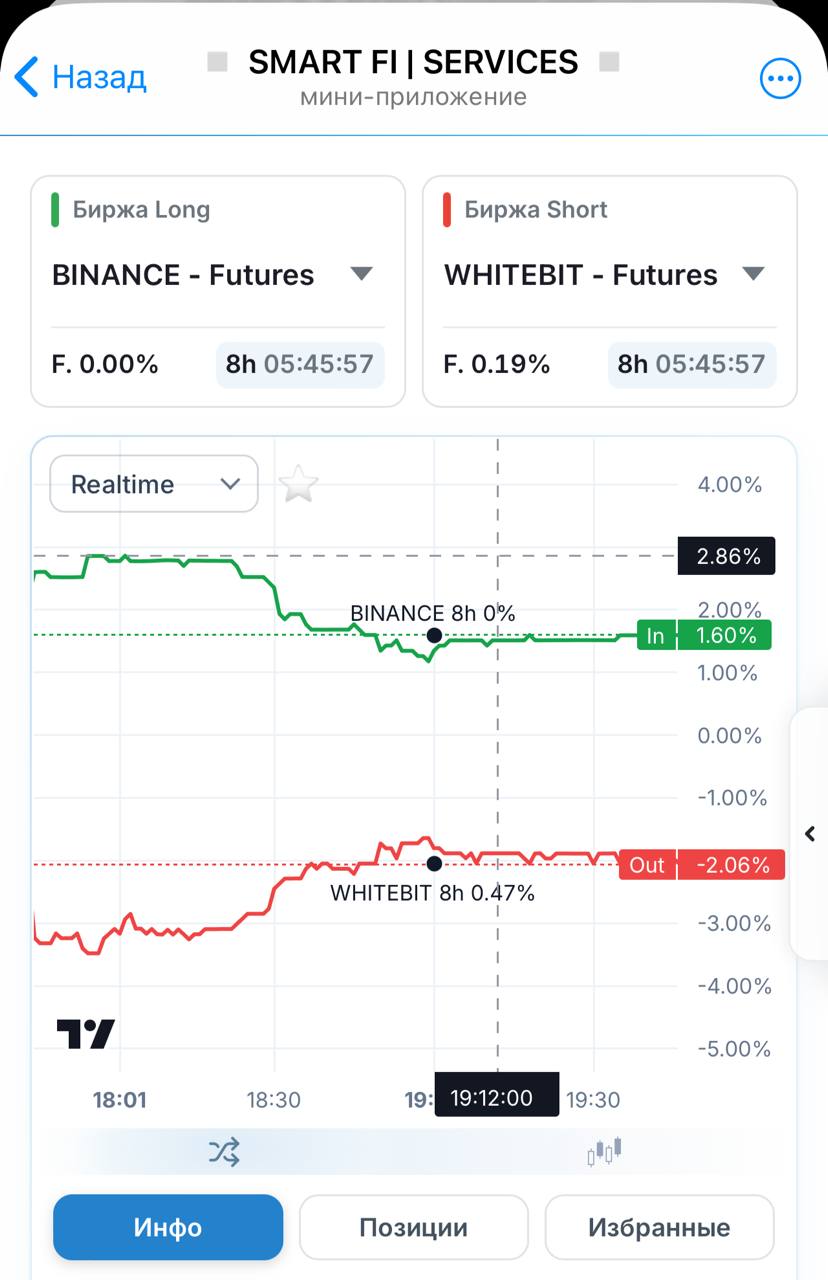
Task: Open the Избранные tab
Action: tap(659, 1227)
